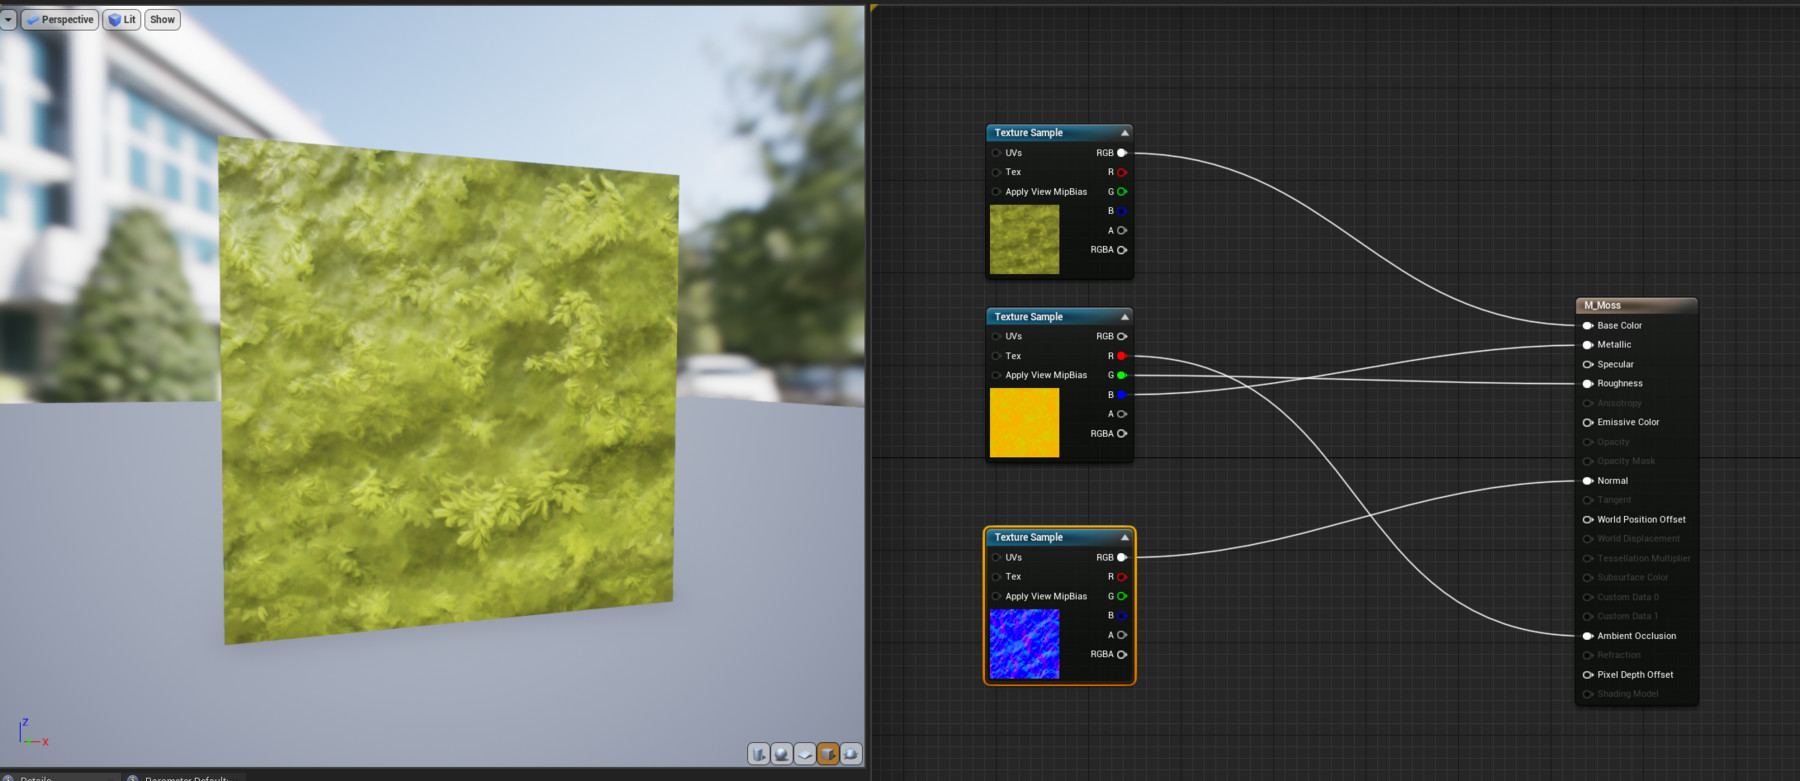This screenshot has width=1800, height=781.
Task: Click the Ambient Occlusion input pin
Action: (1587, 636)
